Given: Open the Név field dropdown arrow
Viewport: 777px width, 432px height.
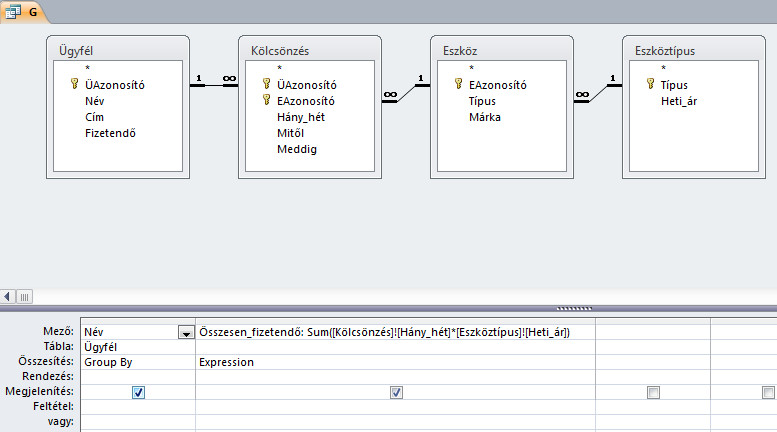Looking at the screenshot, I should (x=185, y=333).
